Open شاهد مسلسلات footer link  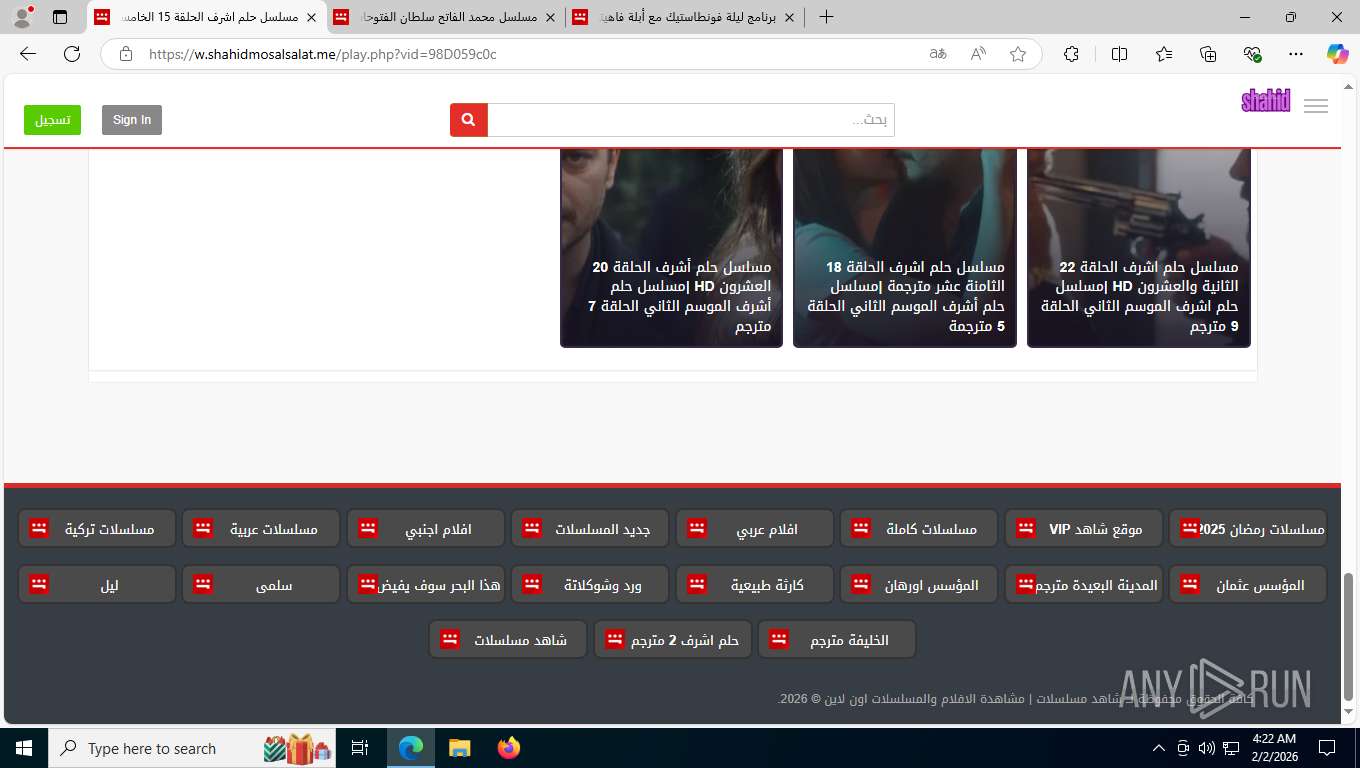[x=508, y=640]
